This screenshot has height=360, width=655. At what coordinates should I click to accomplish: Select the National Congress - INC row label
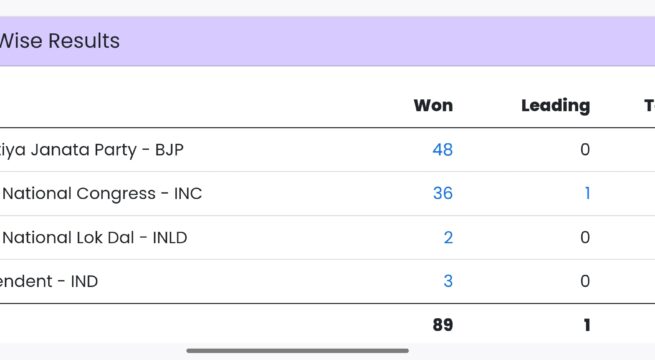101,193
